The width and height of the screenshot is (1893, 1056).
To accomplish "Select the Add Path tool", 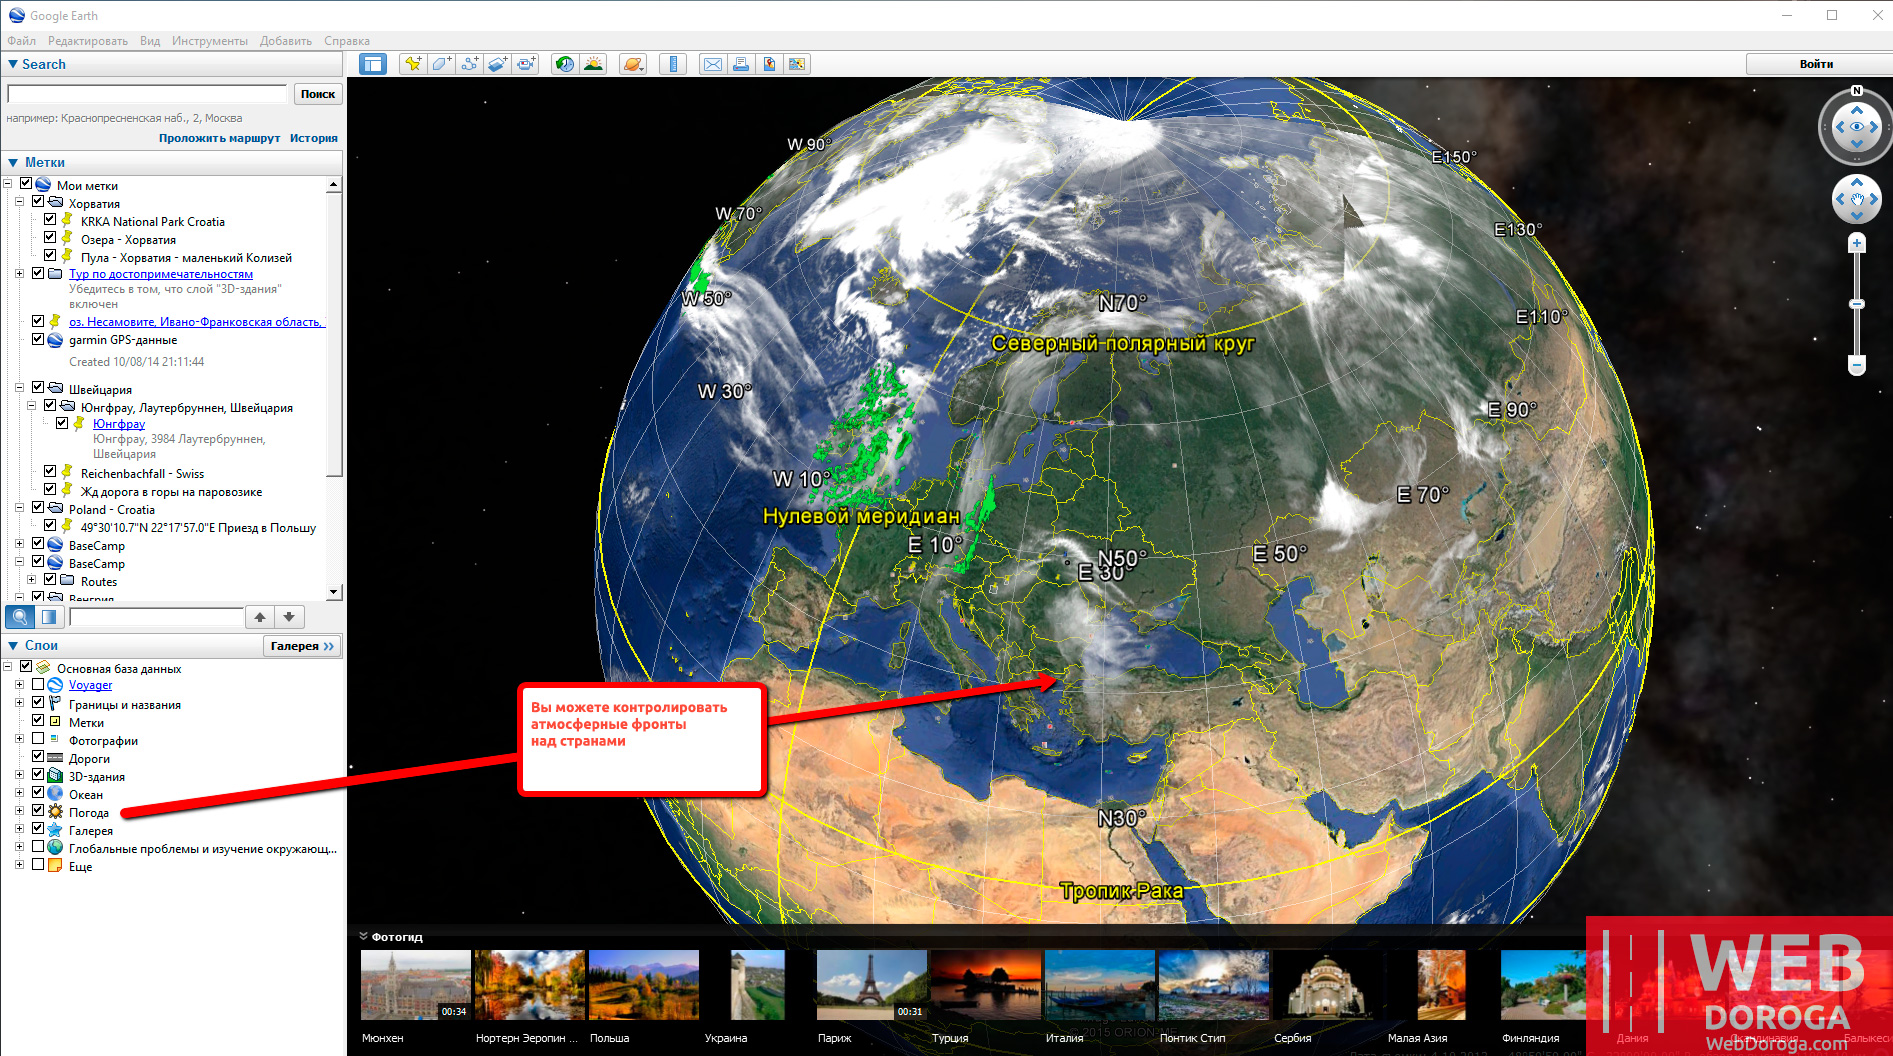I will click(x=469, y=64).
